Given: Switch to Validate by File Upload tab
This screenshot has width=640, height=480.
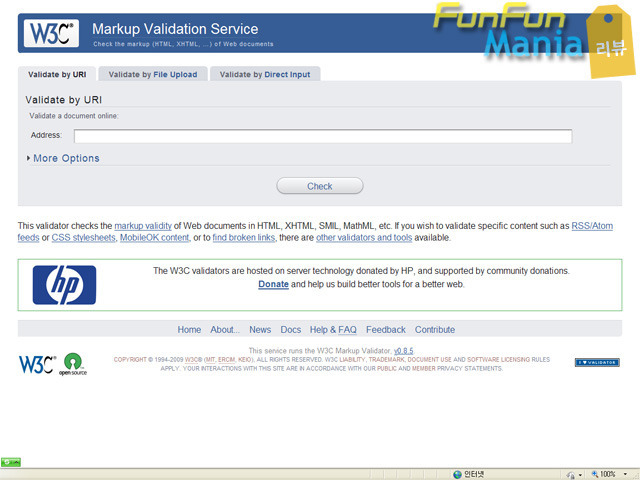Looking at the screenshot, I should click(x=153, y=74).
